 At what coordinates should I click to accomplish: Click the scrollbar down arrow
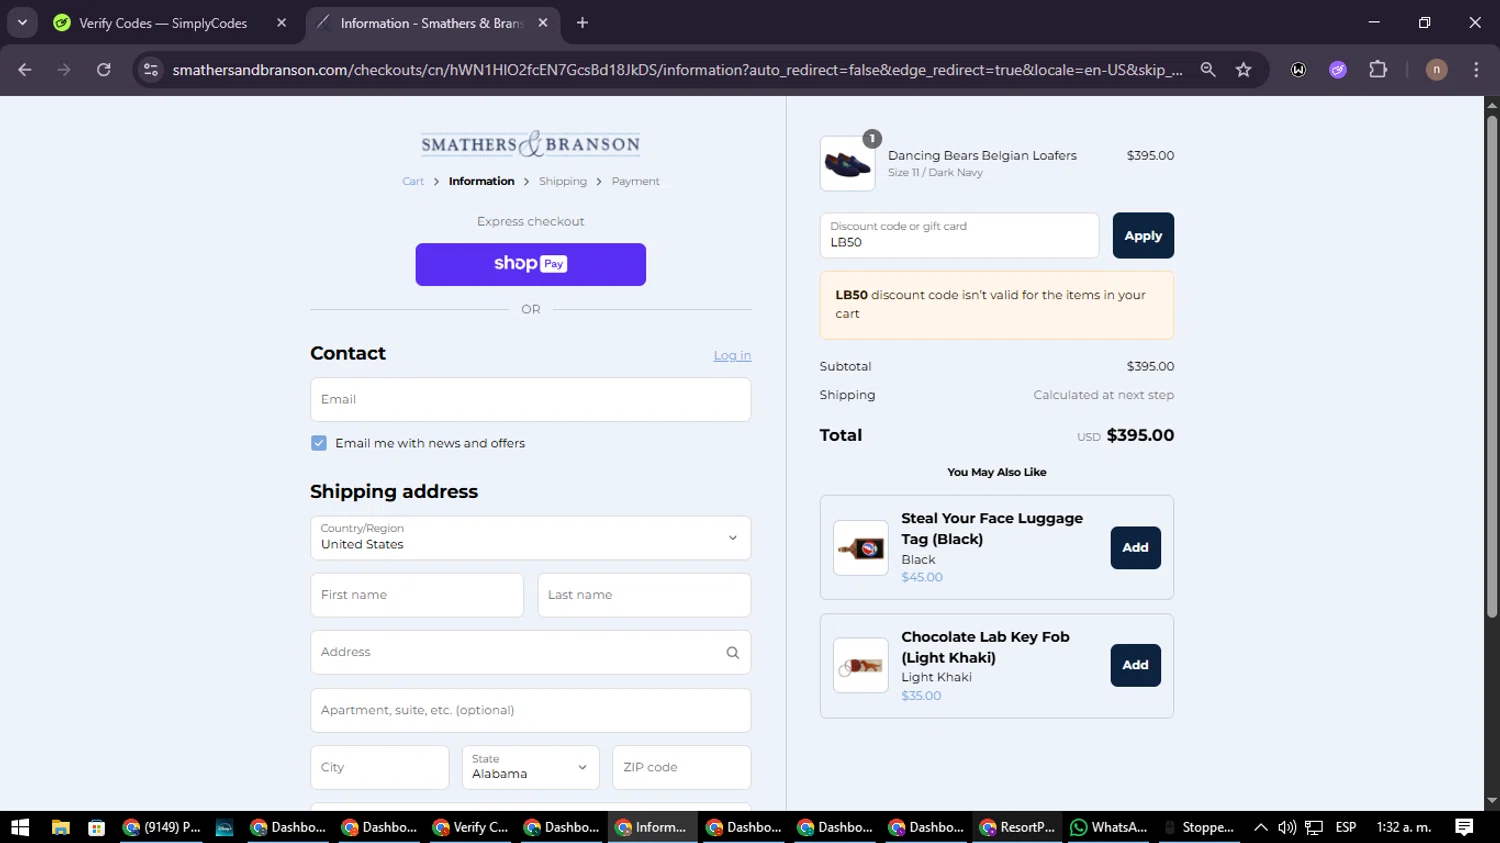pyautogui.click(x=1492, y=801)
